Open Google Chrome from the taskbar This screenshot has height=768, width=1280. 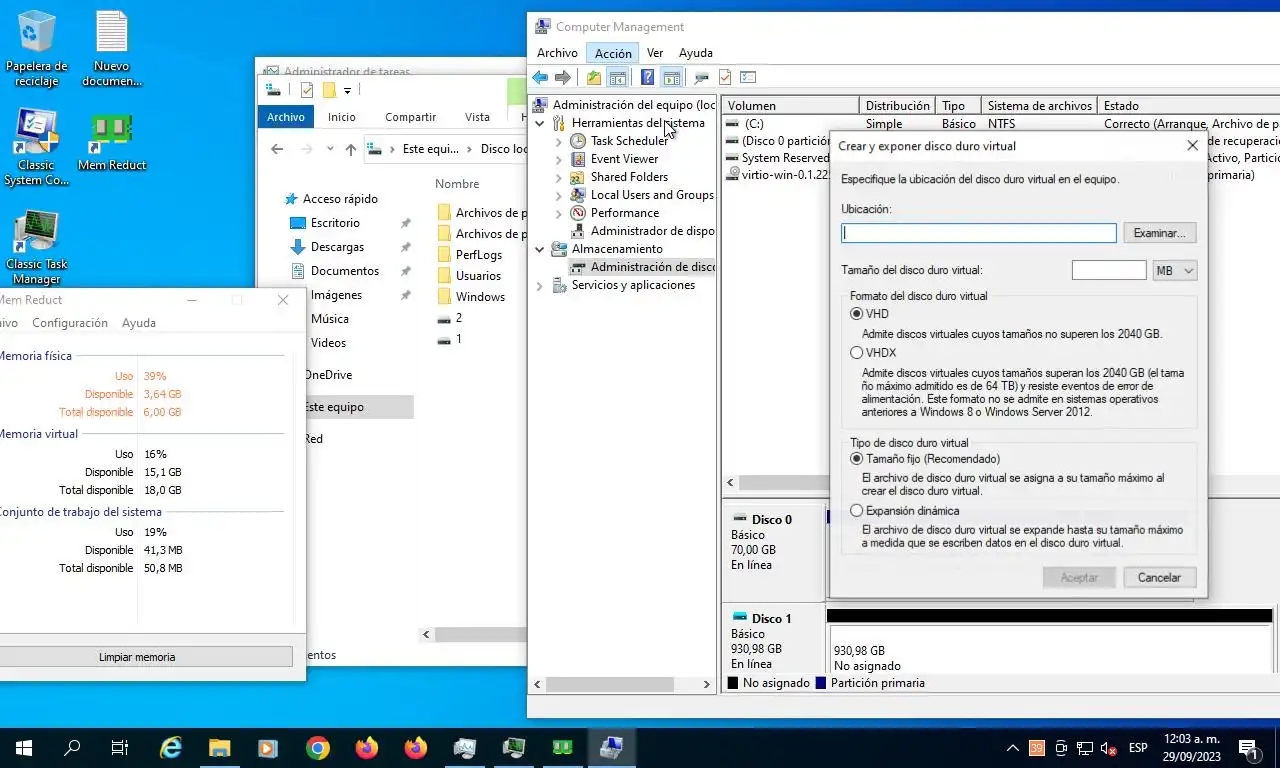pos(318,747)
